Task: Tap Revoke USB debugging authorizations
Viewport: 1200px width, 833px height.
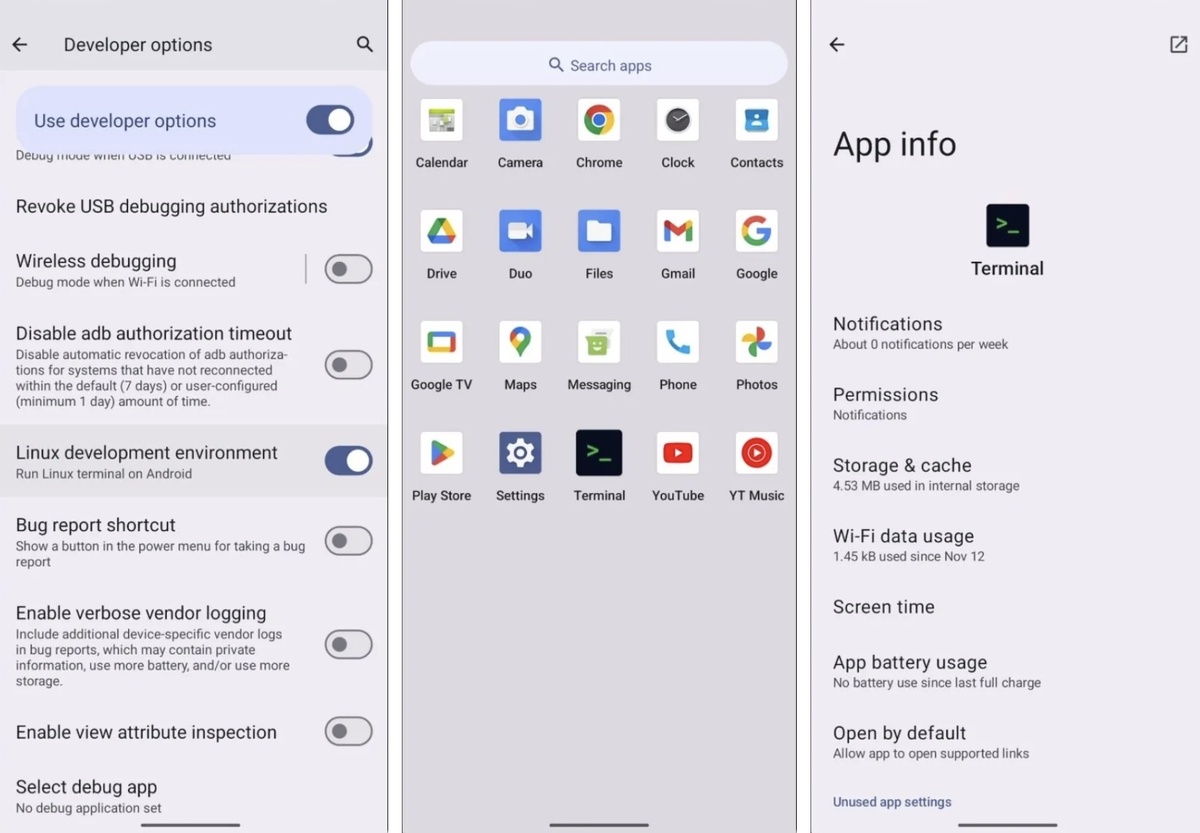Action: click(171, 207)
